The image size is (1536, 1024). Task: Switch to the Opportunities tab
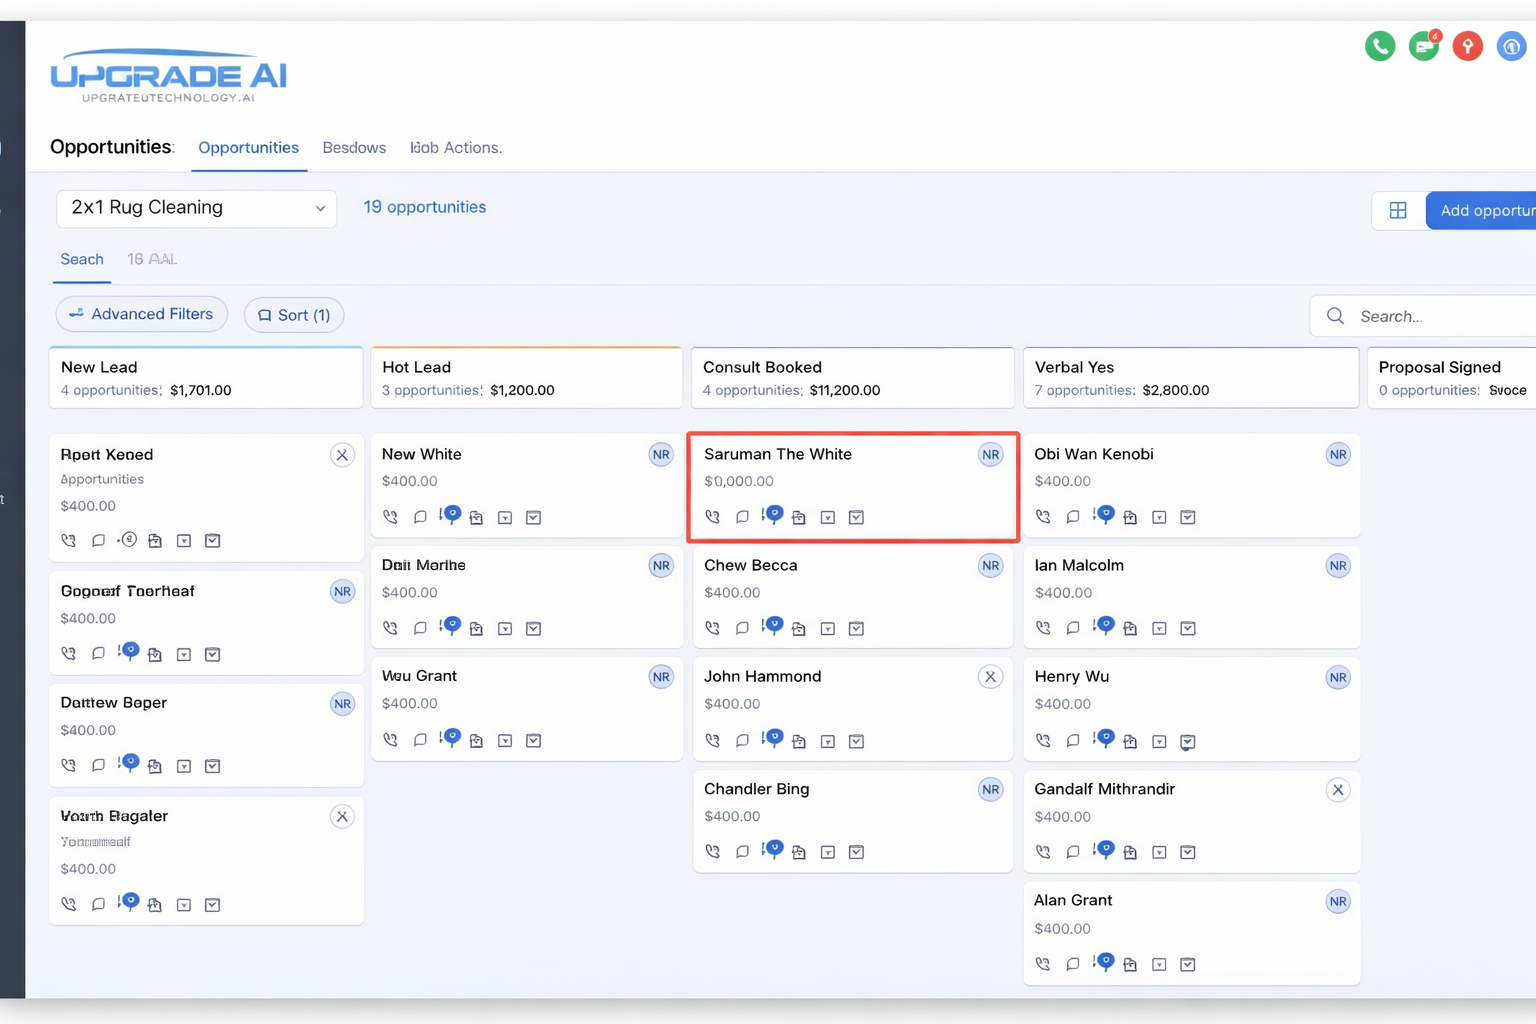coord(248,147)
